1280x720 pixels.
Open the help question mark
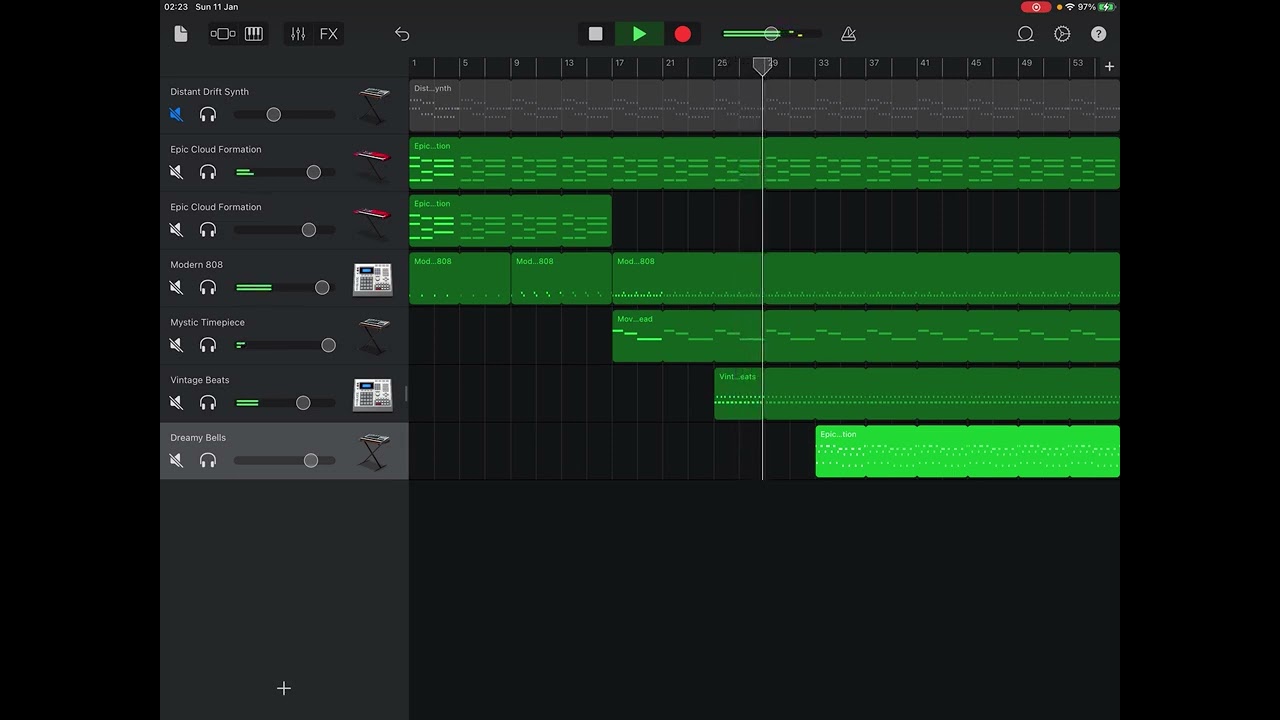click(x=1098, y=34)
